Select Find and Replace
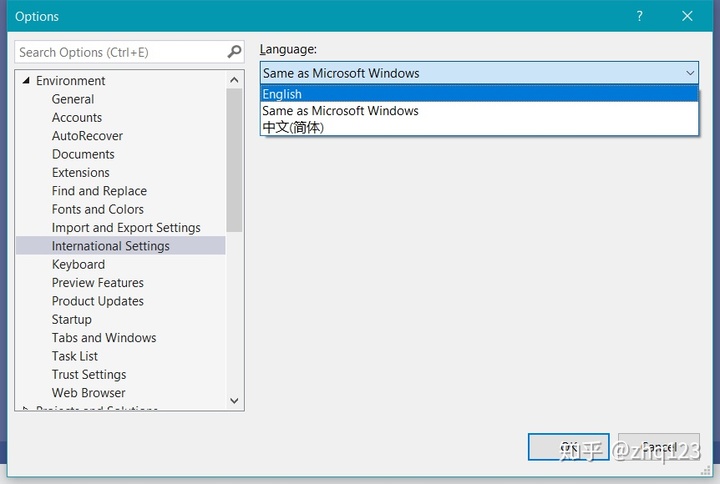 [99, 191]
